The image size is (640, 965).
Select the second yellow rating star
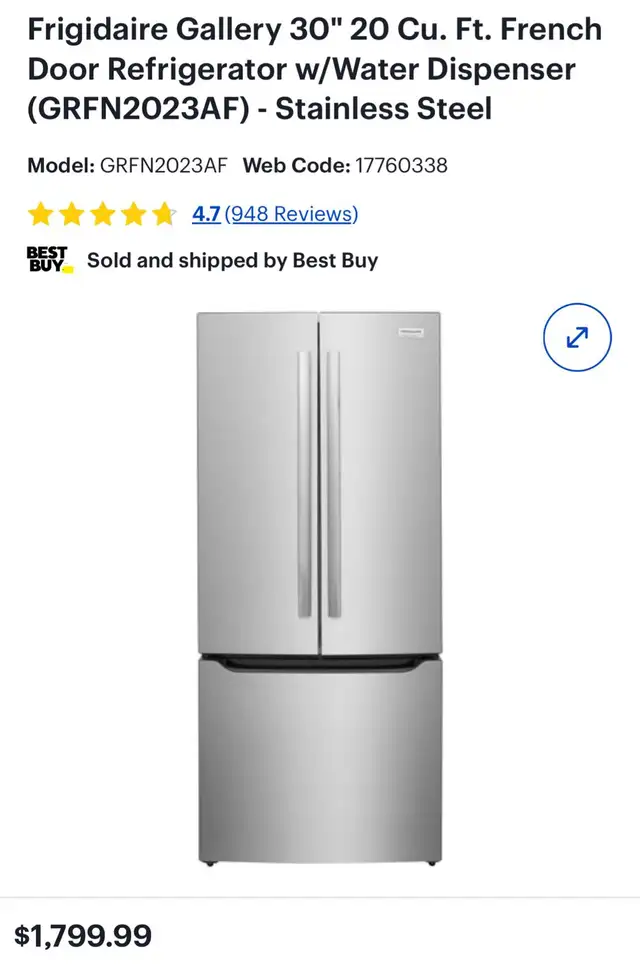(71, 214)
